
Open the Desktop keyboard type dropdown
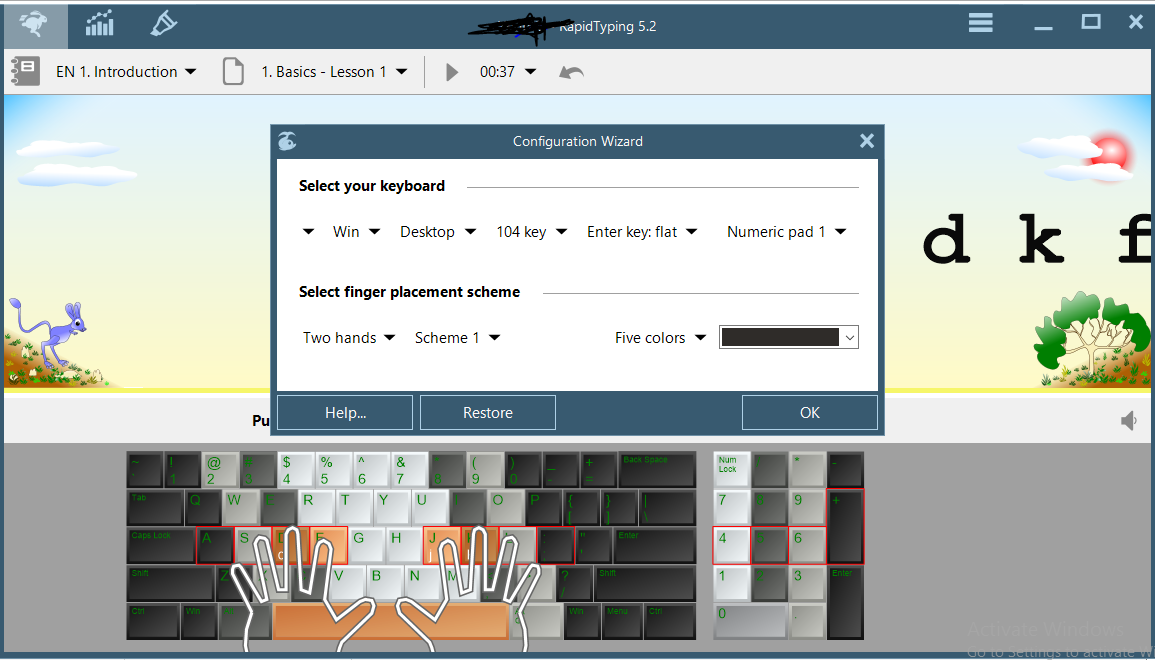pyautogui.click(x=438, y=232)
